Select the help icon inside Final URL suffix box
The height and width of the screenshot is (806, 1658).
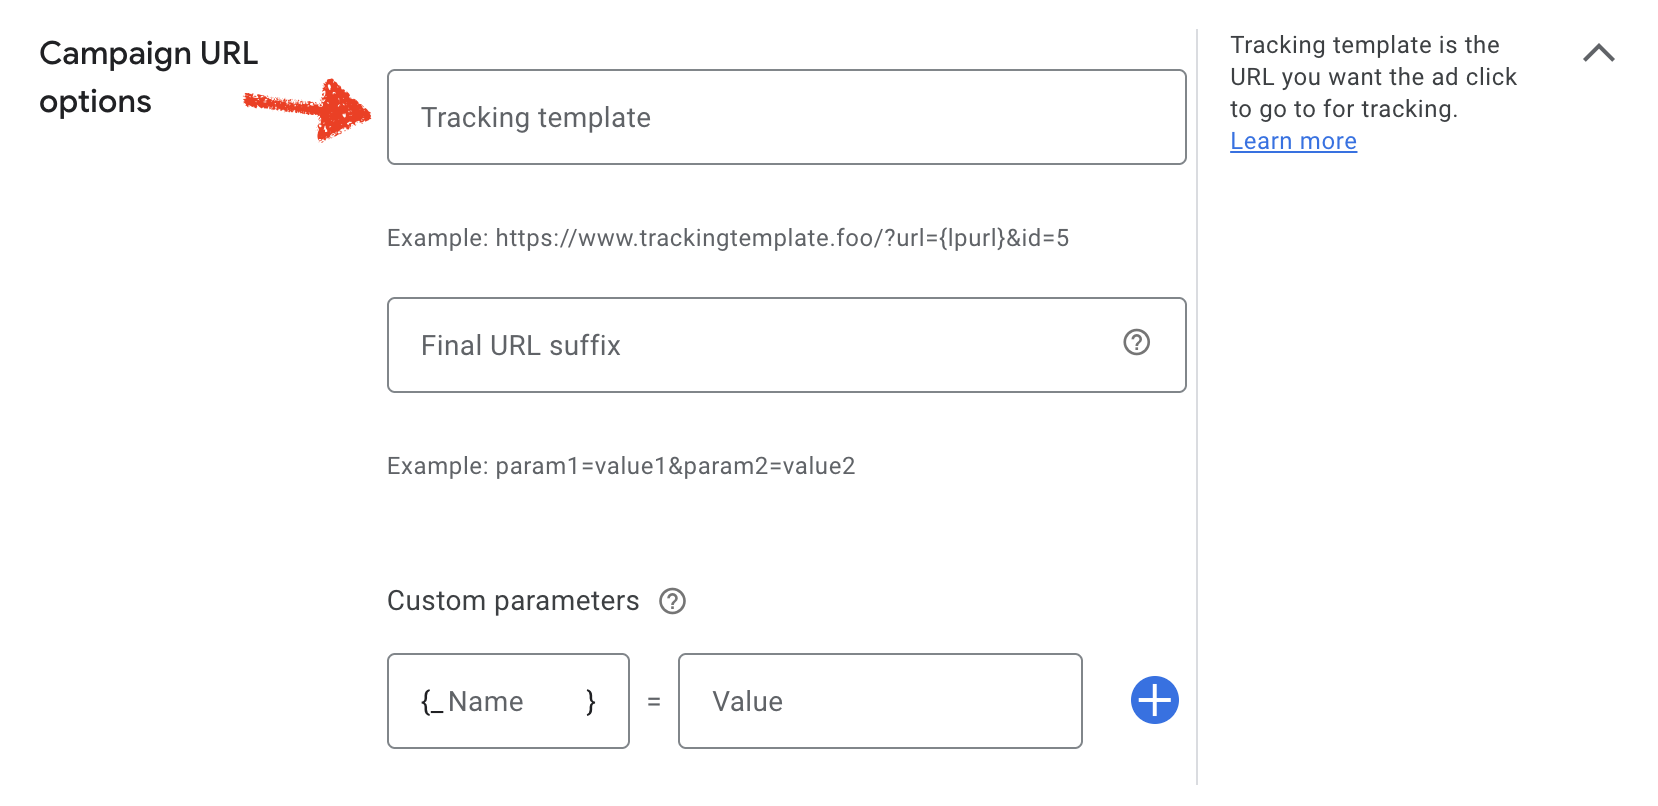(x=1135, y=344)
